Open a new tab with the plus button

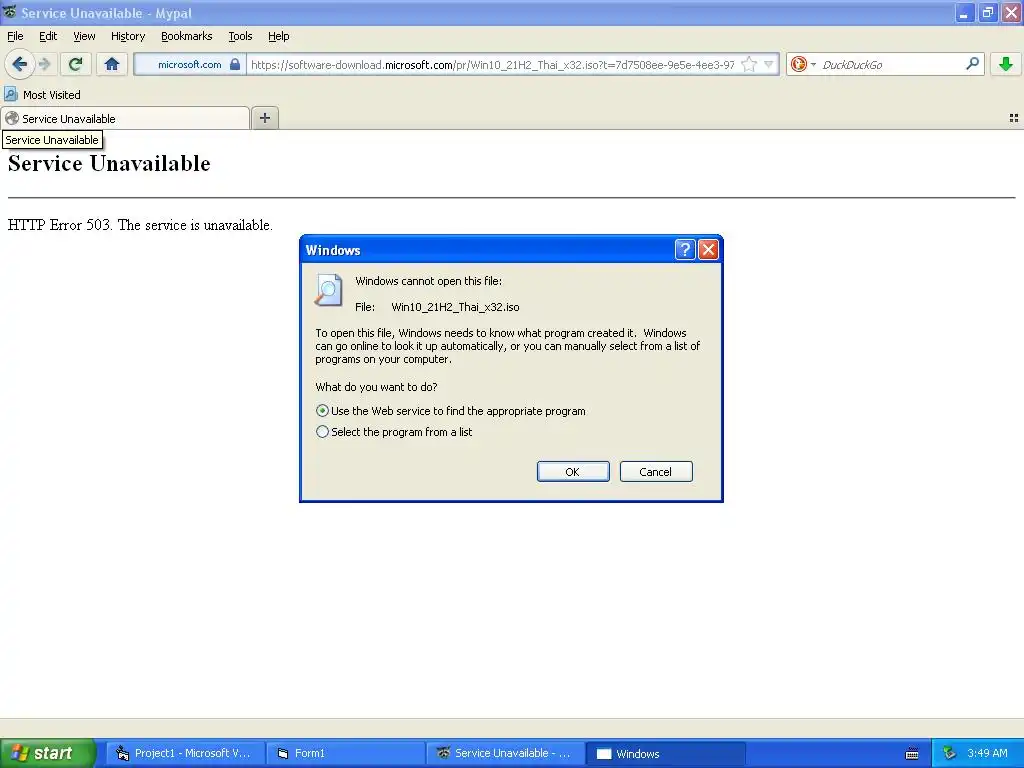264,118
